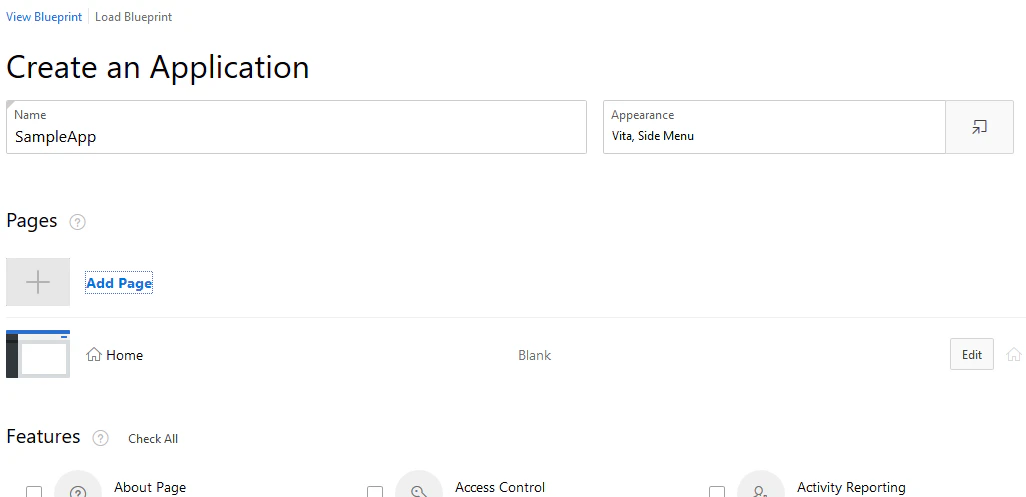The height and width of the screenshot is (497, 1026).
Task: Click the Access Control key icon
Action: point(419,484)
